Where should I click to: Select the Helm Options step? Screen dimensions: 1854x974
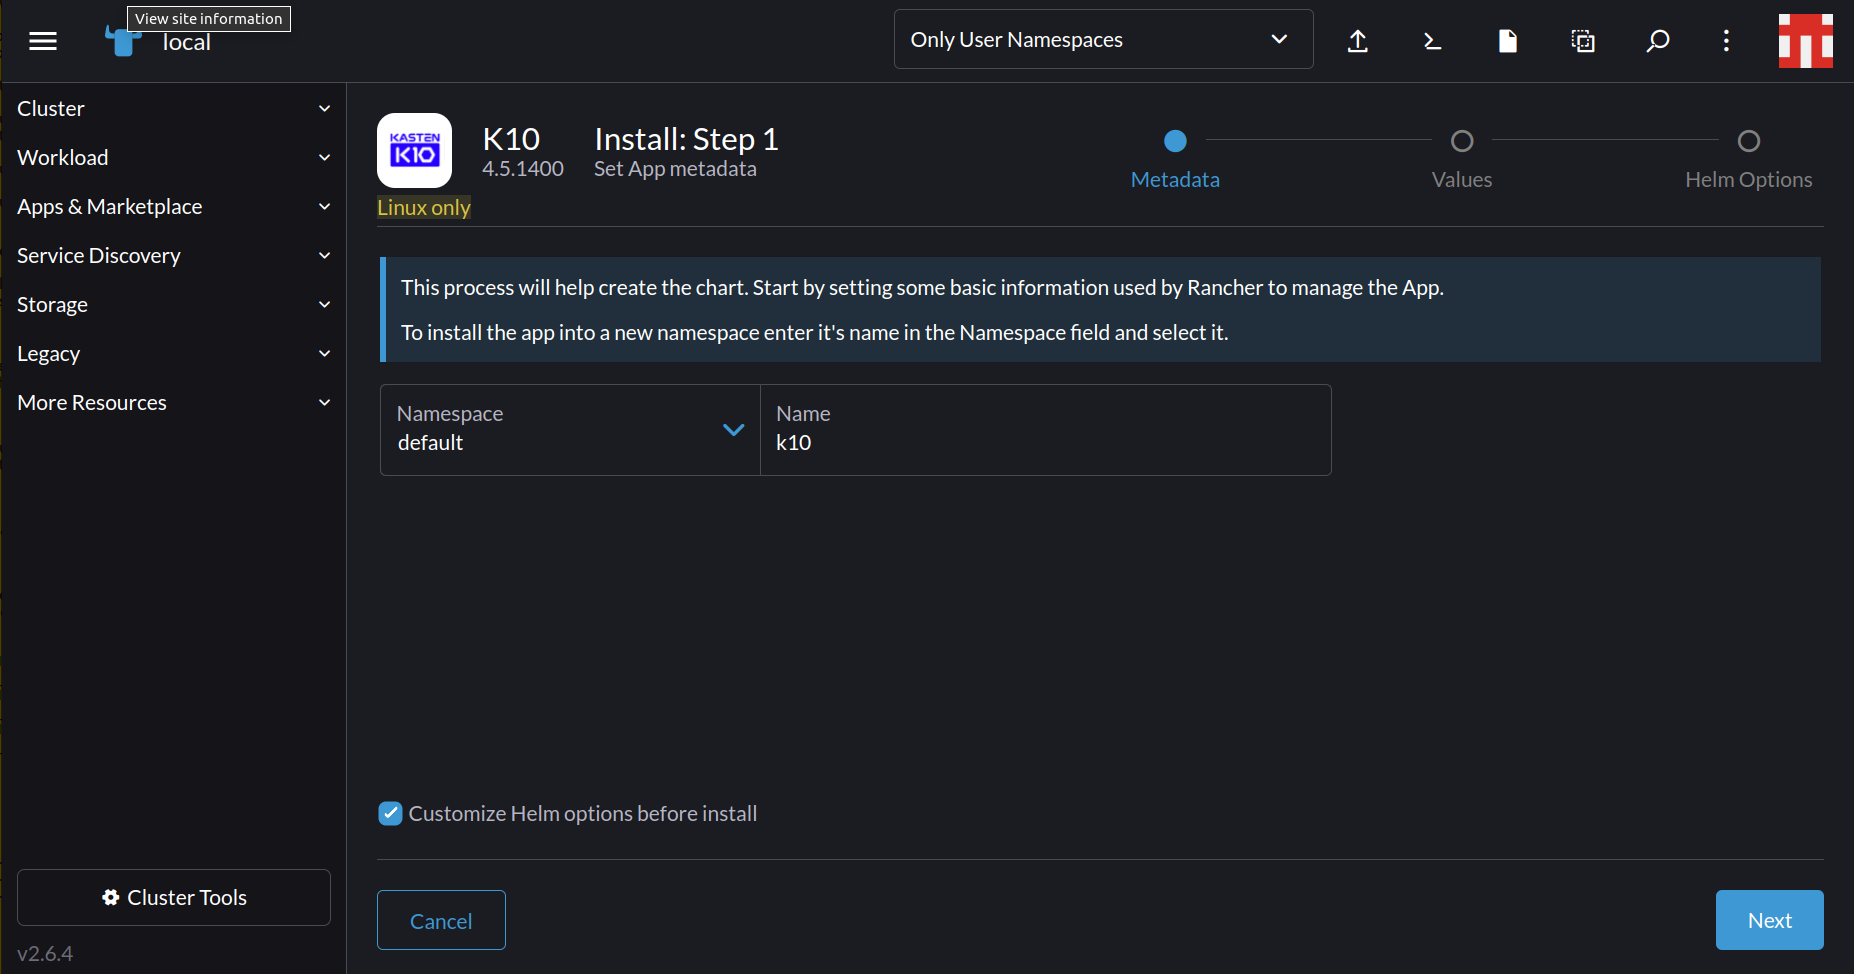(1748, 142)
